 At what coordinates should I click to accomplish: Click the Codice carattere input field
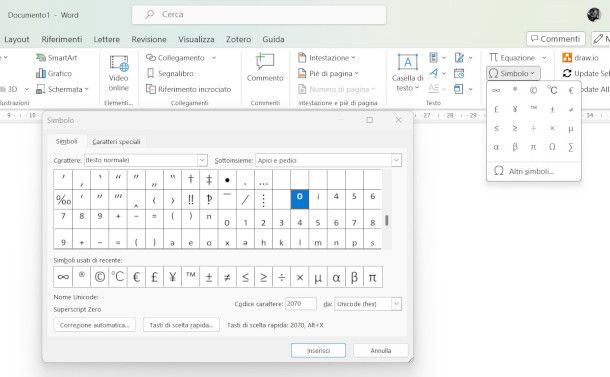300,303
